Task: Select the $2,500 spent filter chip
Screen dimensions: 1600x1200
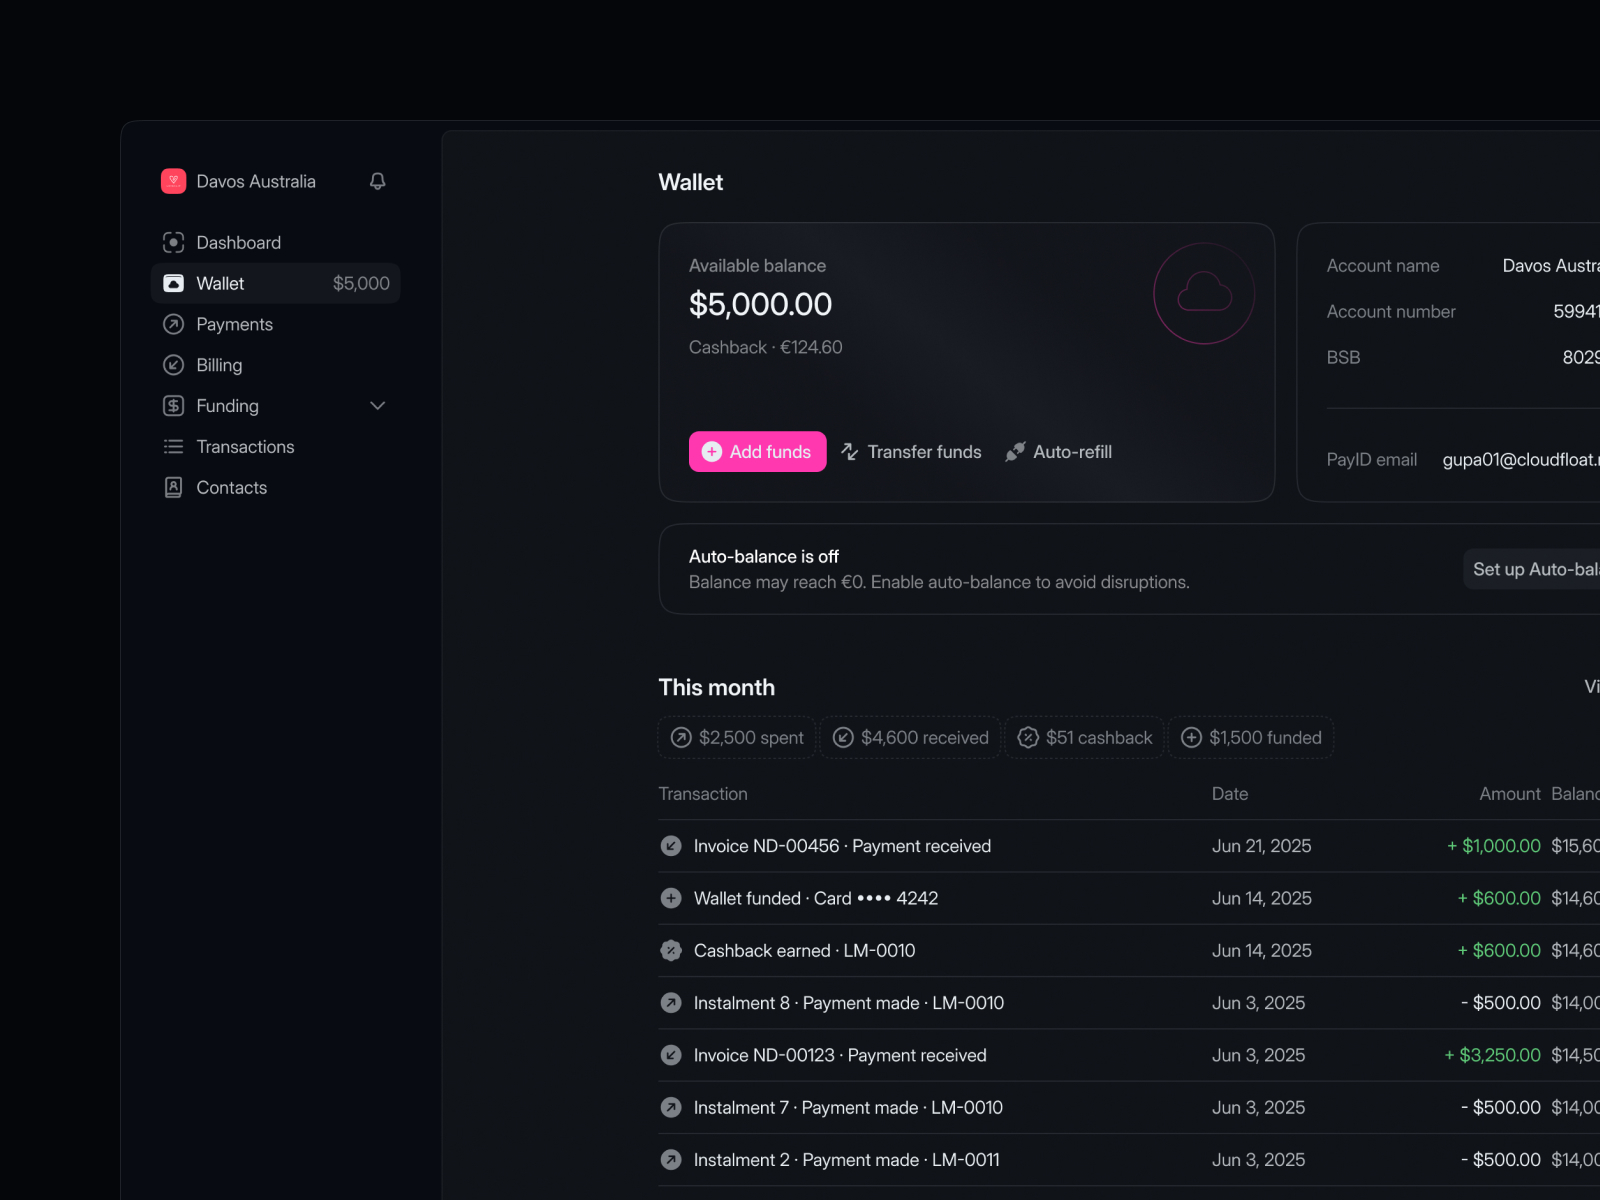Action: [x=737, y=738]
